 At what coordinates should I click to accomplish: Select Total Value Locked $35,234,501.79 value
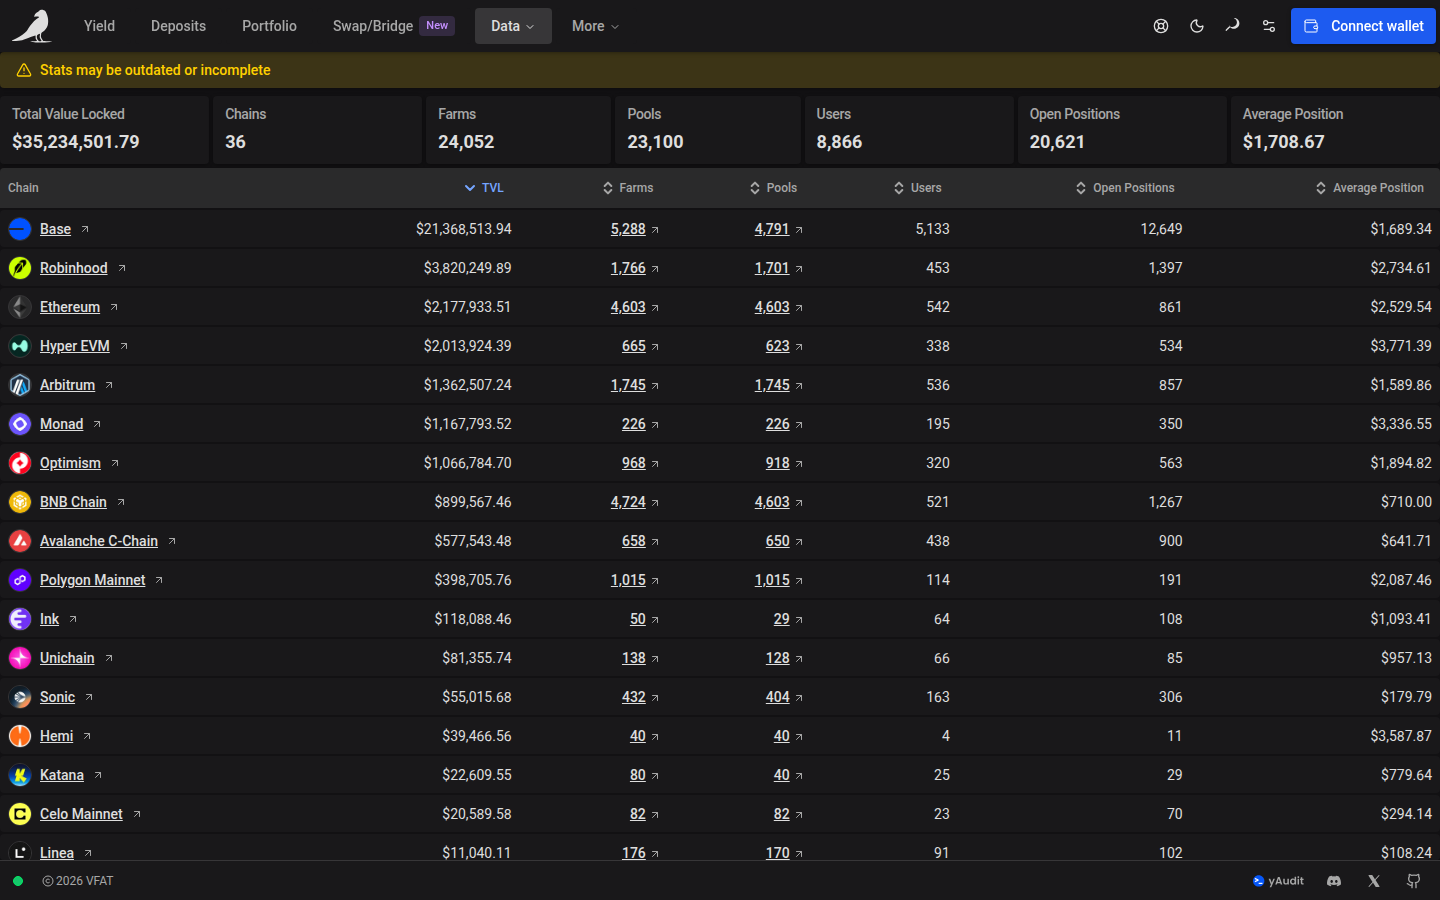click(76, 142)
